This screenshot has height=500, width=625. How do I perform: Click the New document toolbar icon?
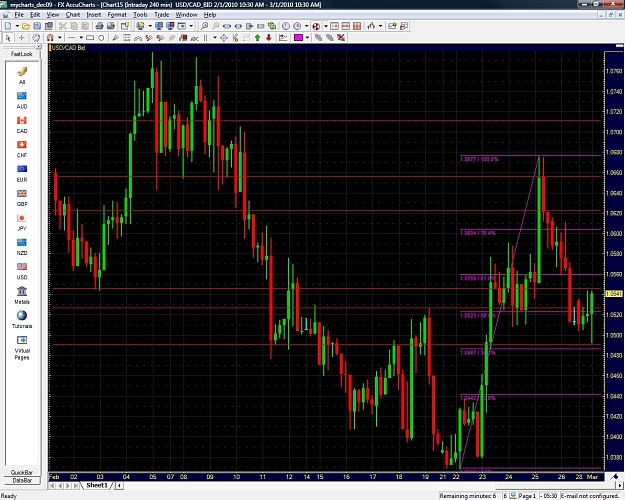[8, 26]
